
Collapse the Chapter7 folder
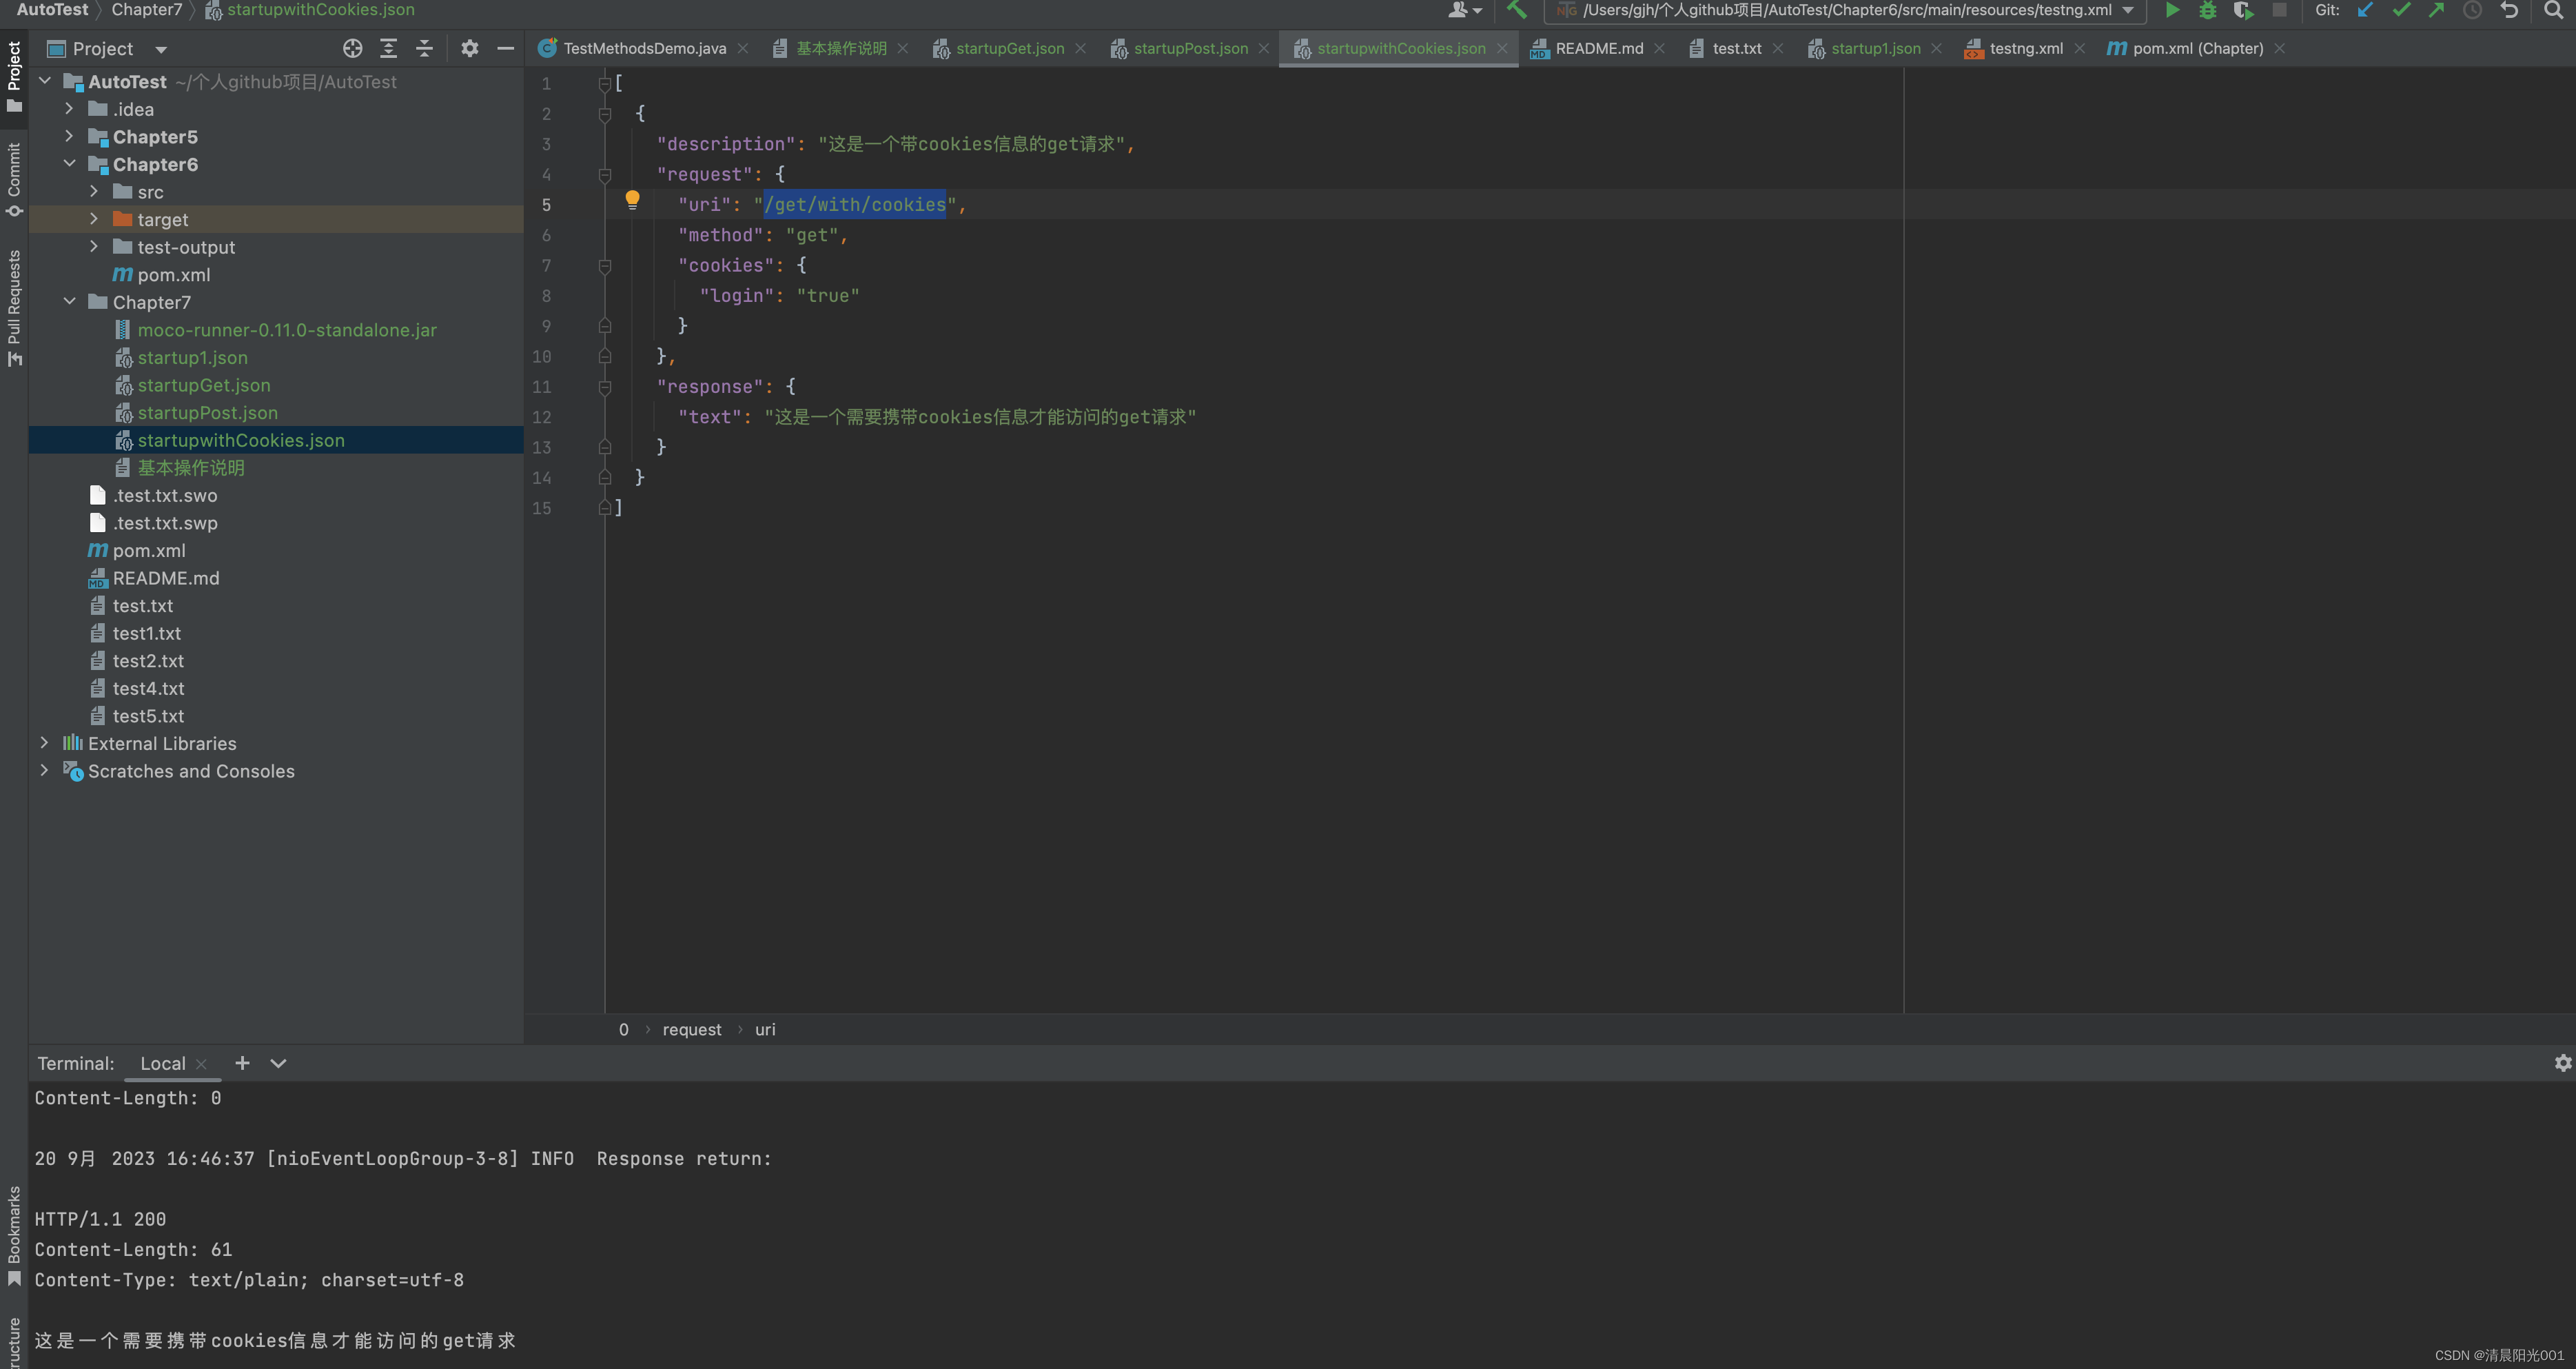pos(69,301)
